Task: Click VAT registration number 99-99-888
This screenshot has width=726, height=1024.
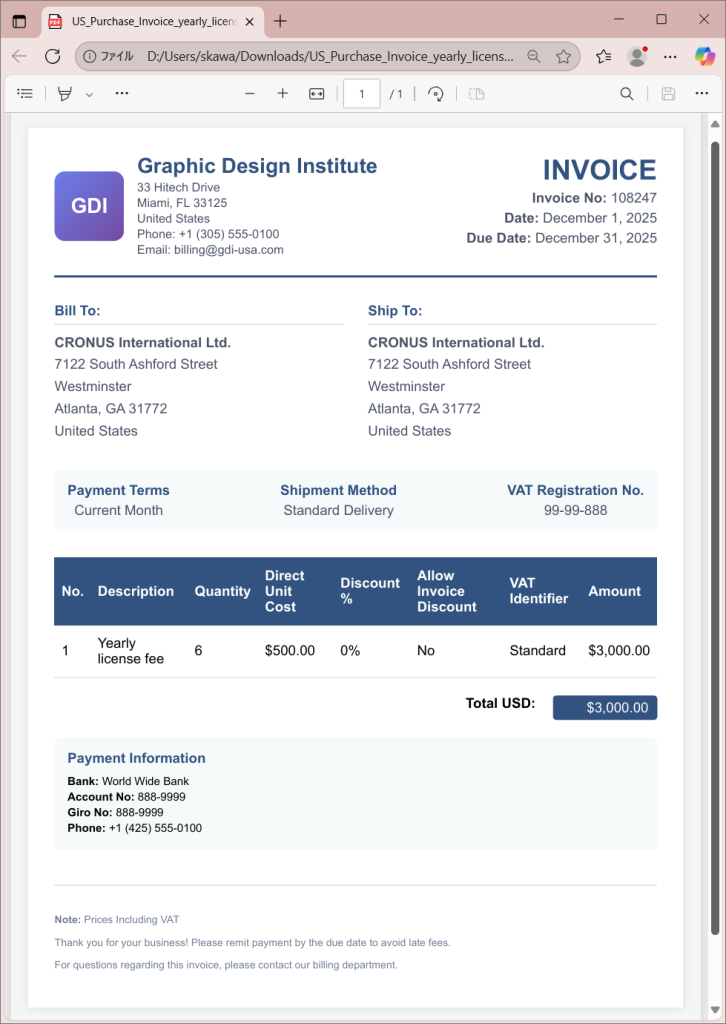Action: [x=575, y=510]
